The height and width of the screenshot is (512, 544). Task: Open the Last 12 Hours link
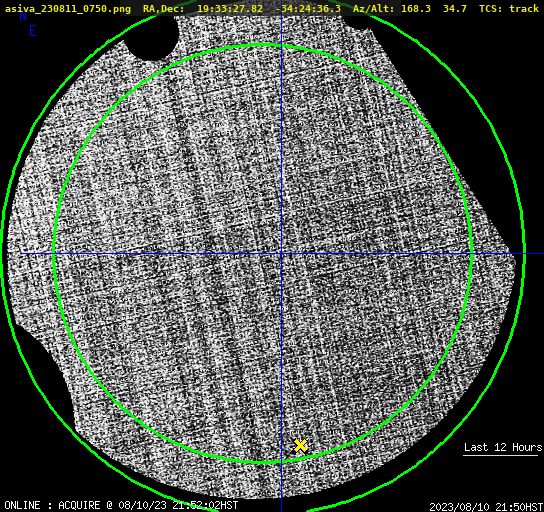click(x=503, y=447)
